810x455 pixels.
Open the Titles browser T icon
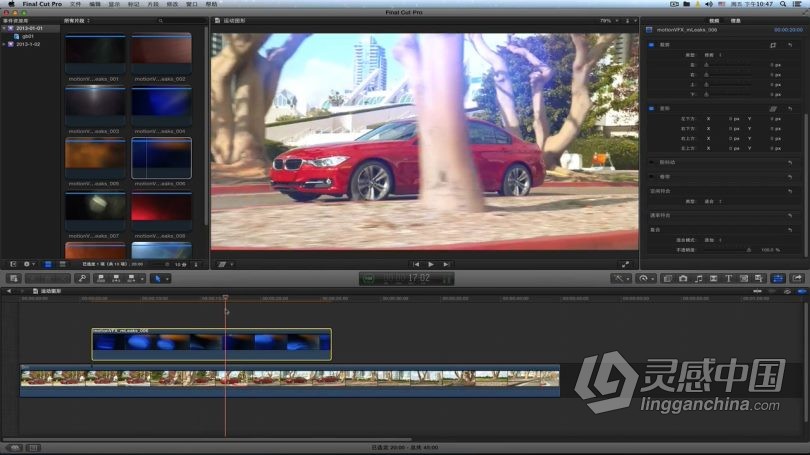728,278
